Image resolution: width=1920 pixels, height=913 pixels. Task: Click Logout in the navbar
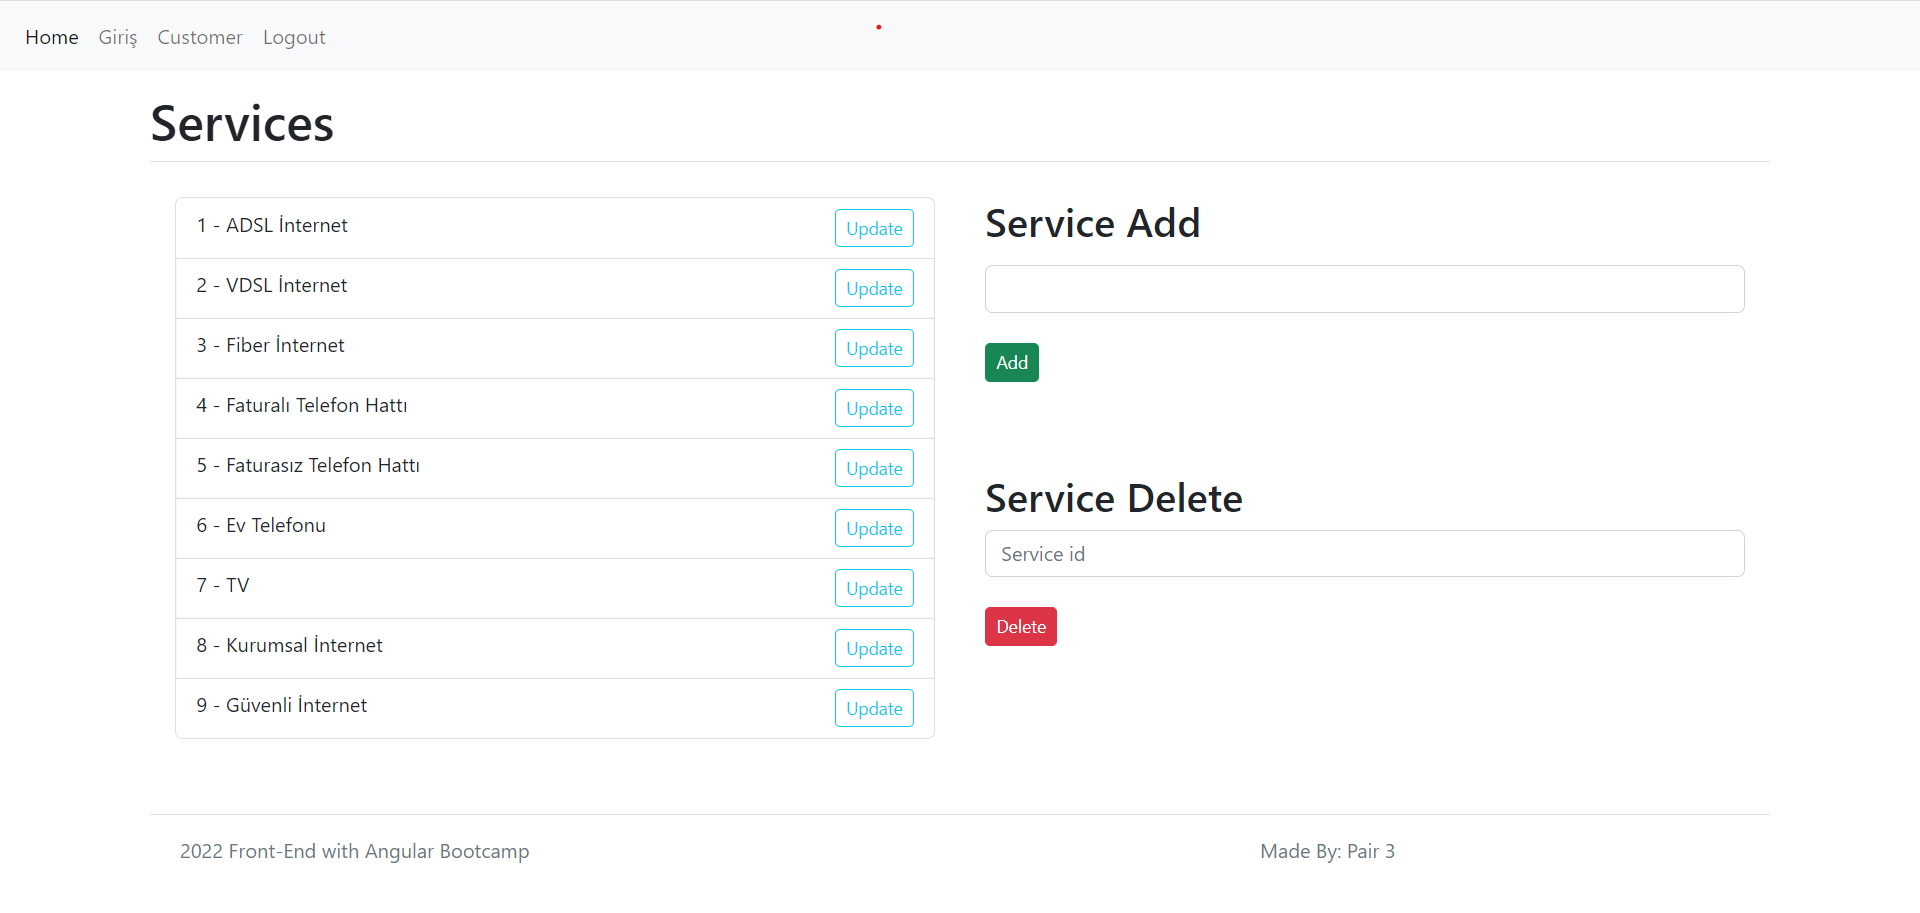coord(294,37)
